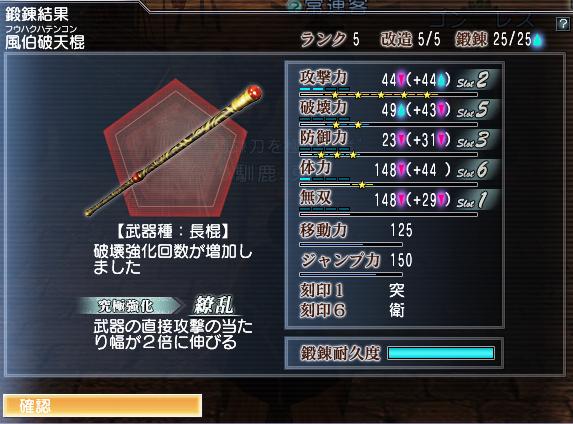573x424 pixels.
Task: Select the 刻印1 突 engraving row
Action: (352, 291)
